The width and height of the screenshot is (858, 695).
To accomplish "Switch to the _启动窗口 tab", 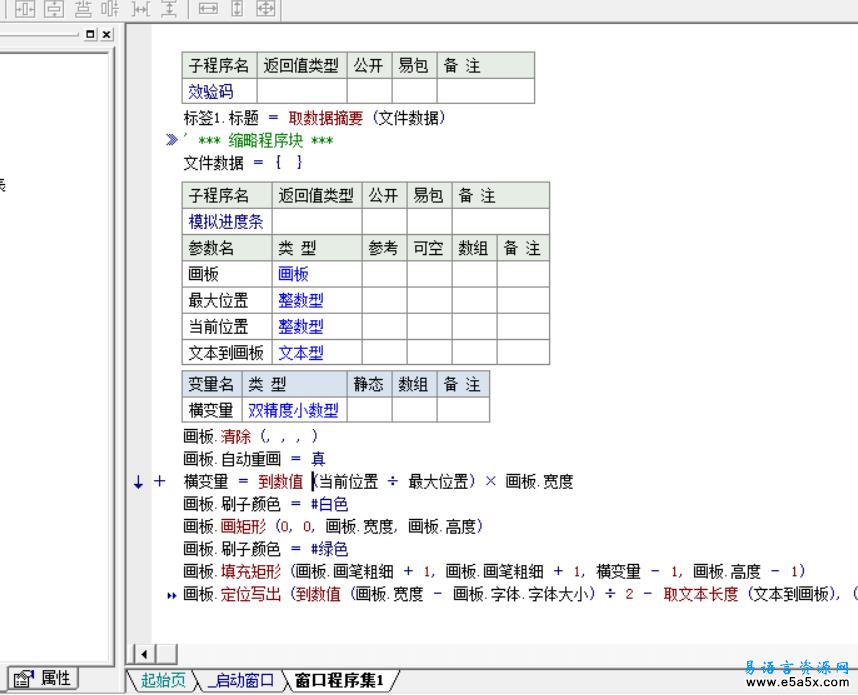I will pos(241,680).
